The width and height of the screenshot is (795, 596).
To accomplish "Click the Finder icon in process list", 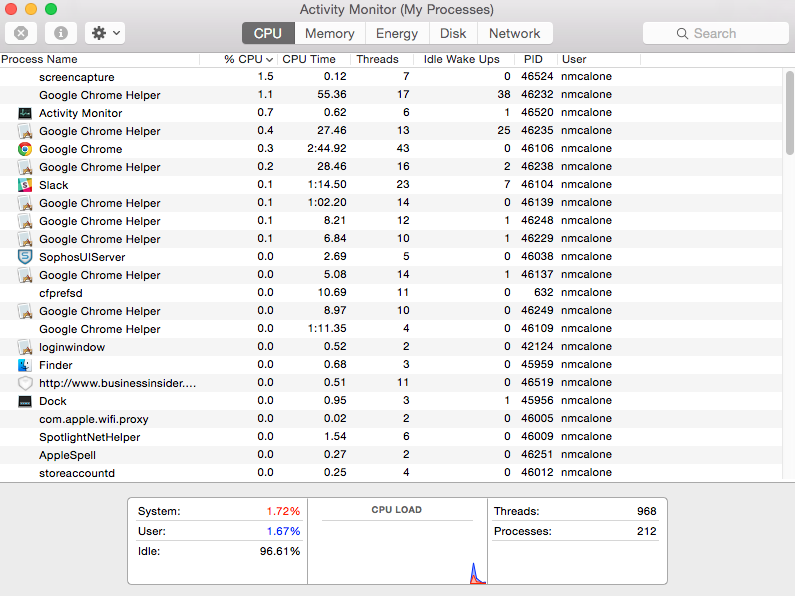I will (x=25, y=365).
